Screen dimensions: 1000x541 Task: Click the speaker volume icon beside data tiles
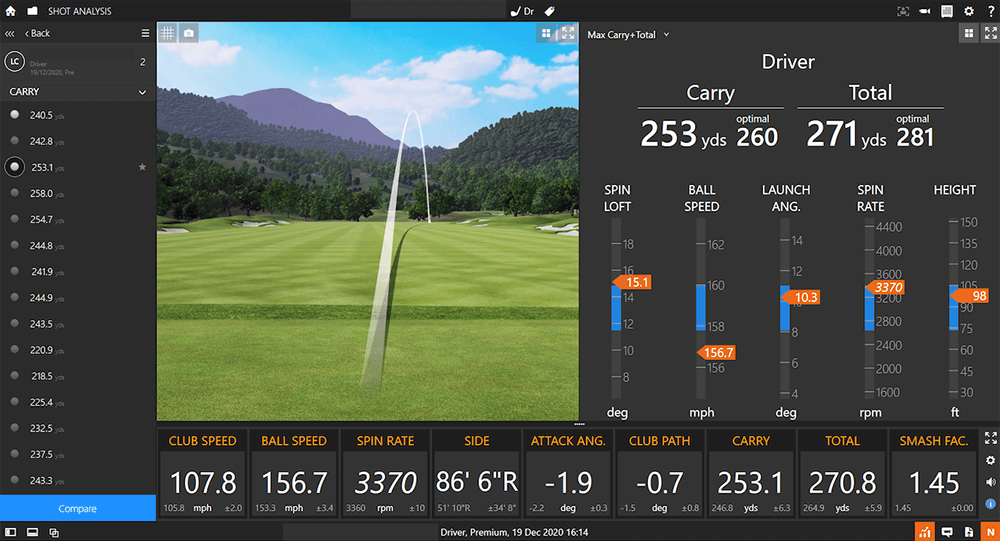click(x=990, y=482)
